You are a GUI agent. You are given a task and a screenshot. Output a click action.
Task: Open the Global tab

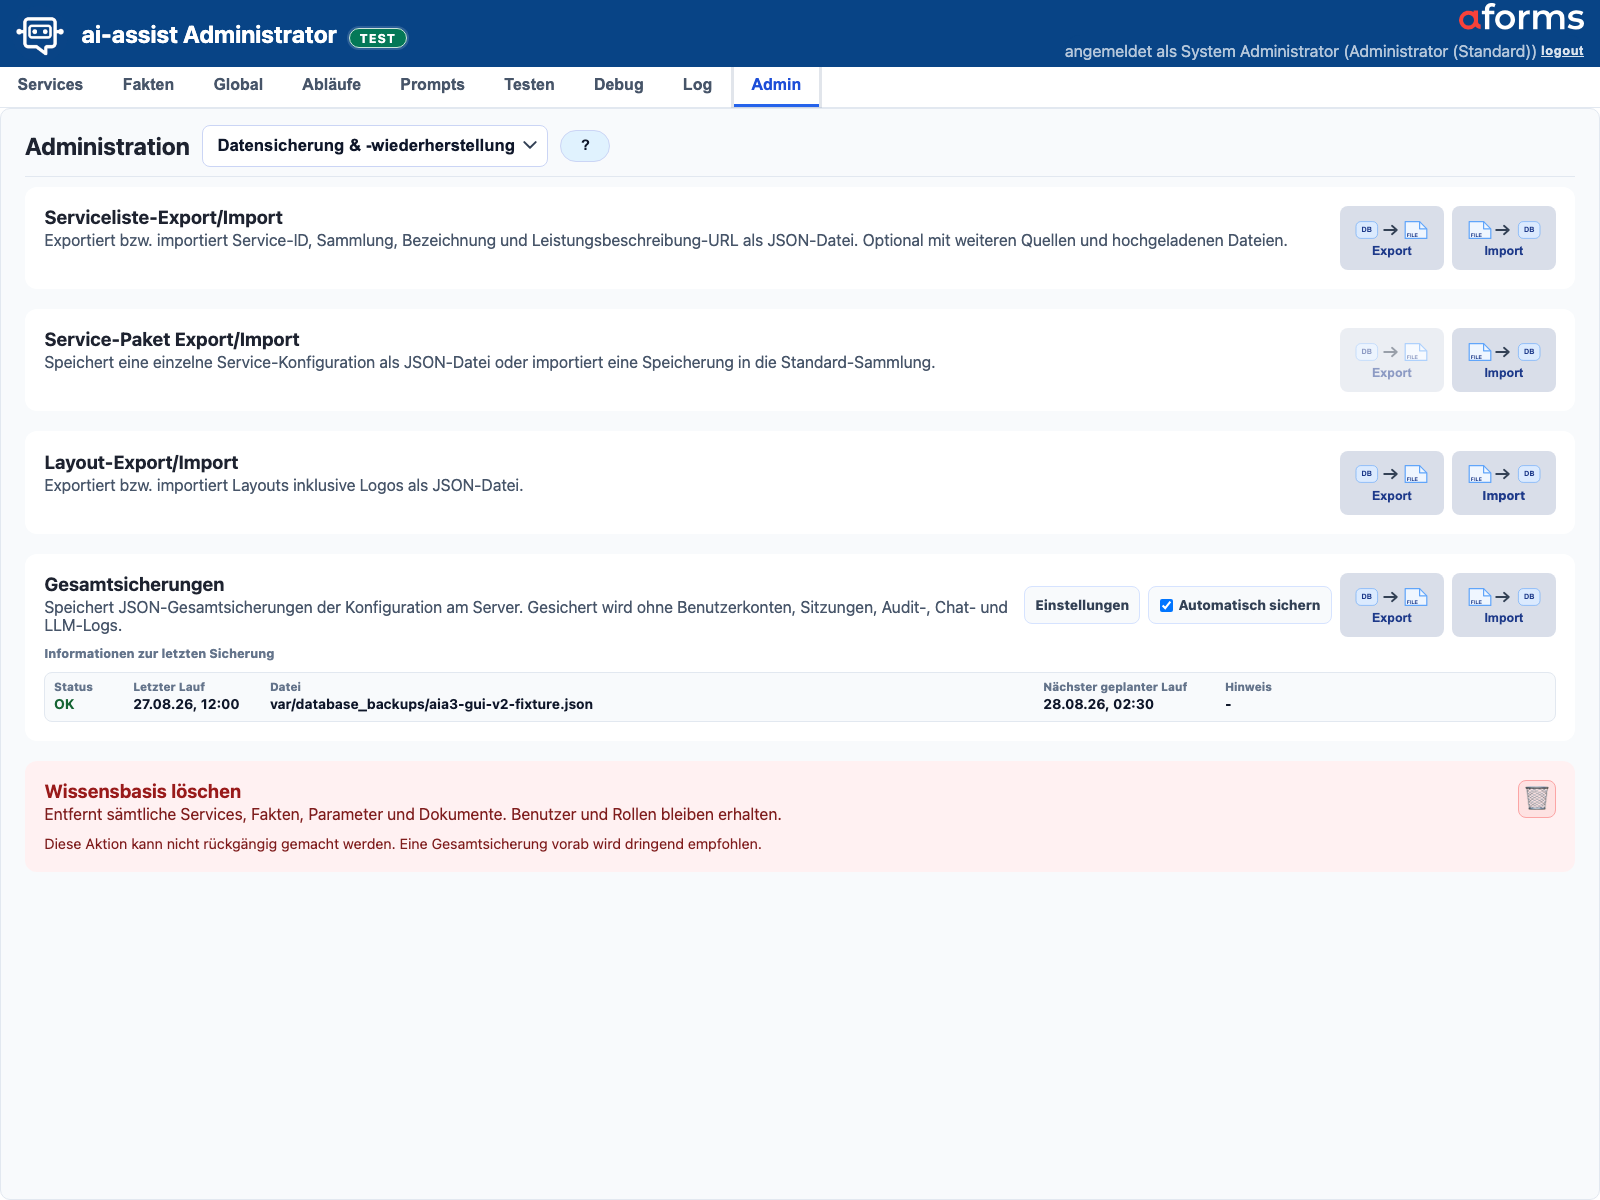238,85
